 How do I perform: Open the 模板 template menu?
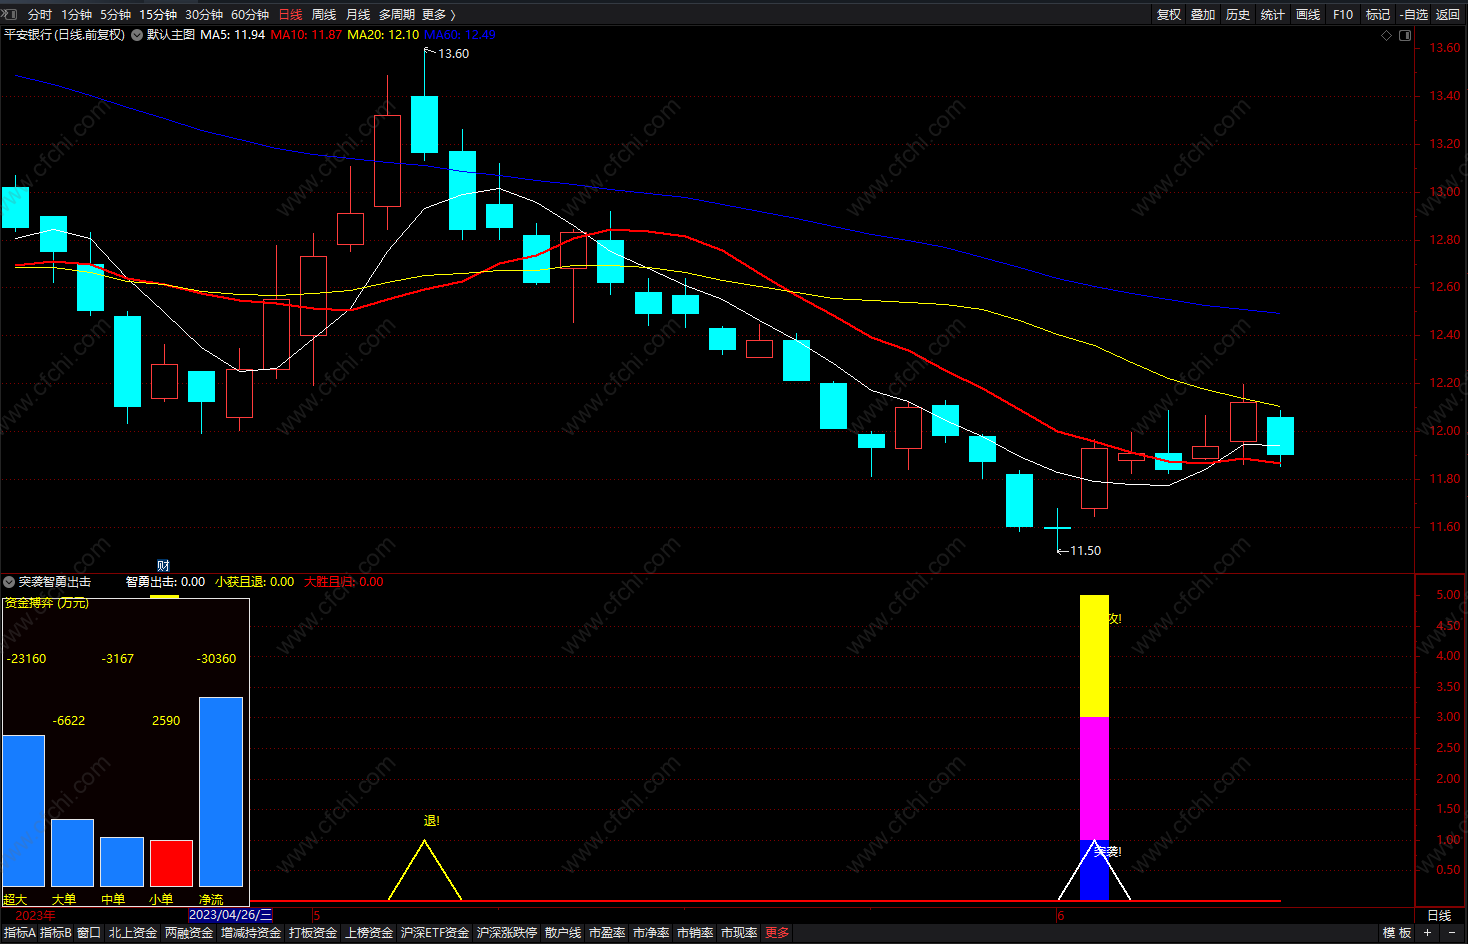[1397, 933]
